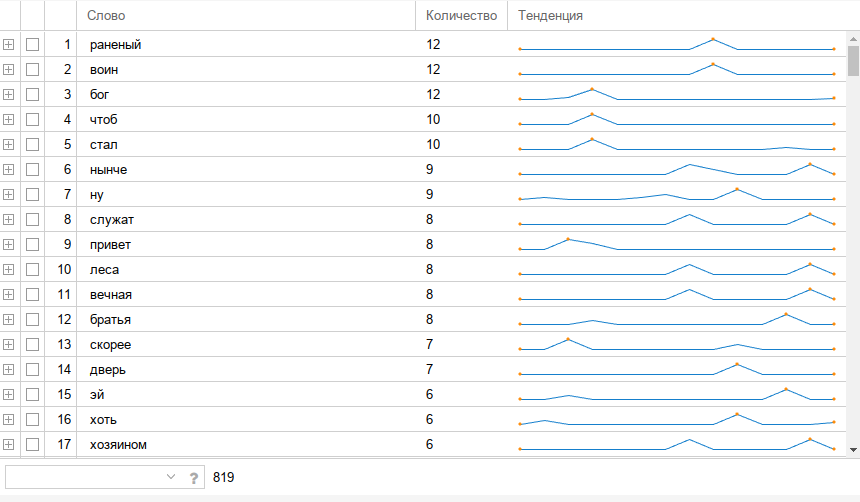Screen dimensions: 860x502
Task: Expand the row for хозяином
Action: click(x=8, y=444)
